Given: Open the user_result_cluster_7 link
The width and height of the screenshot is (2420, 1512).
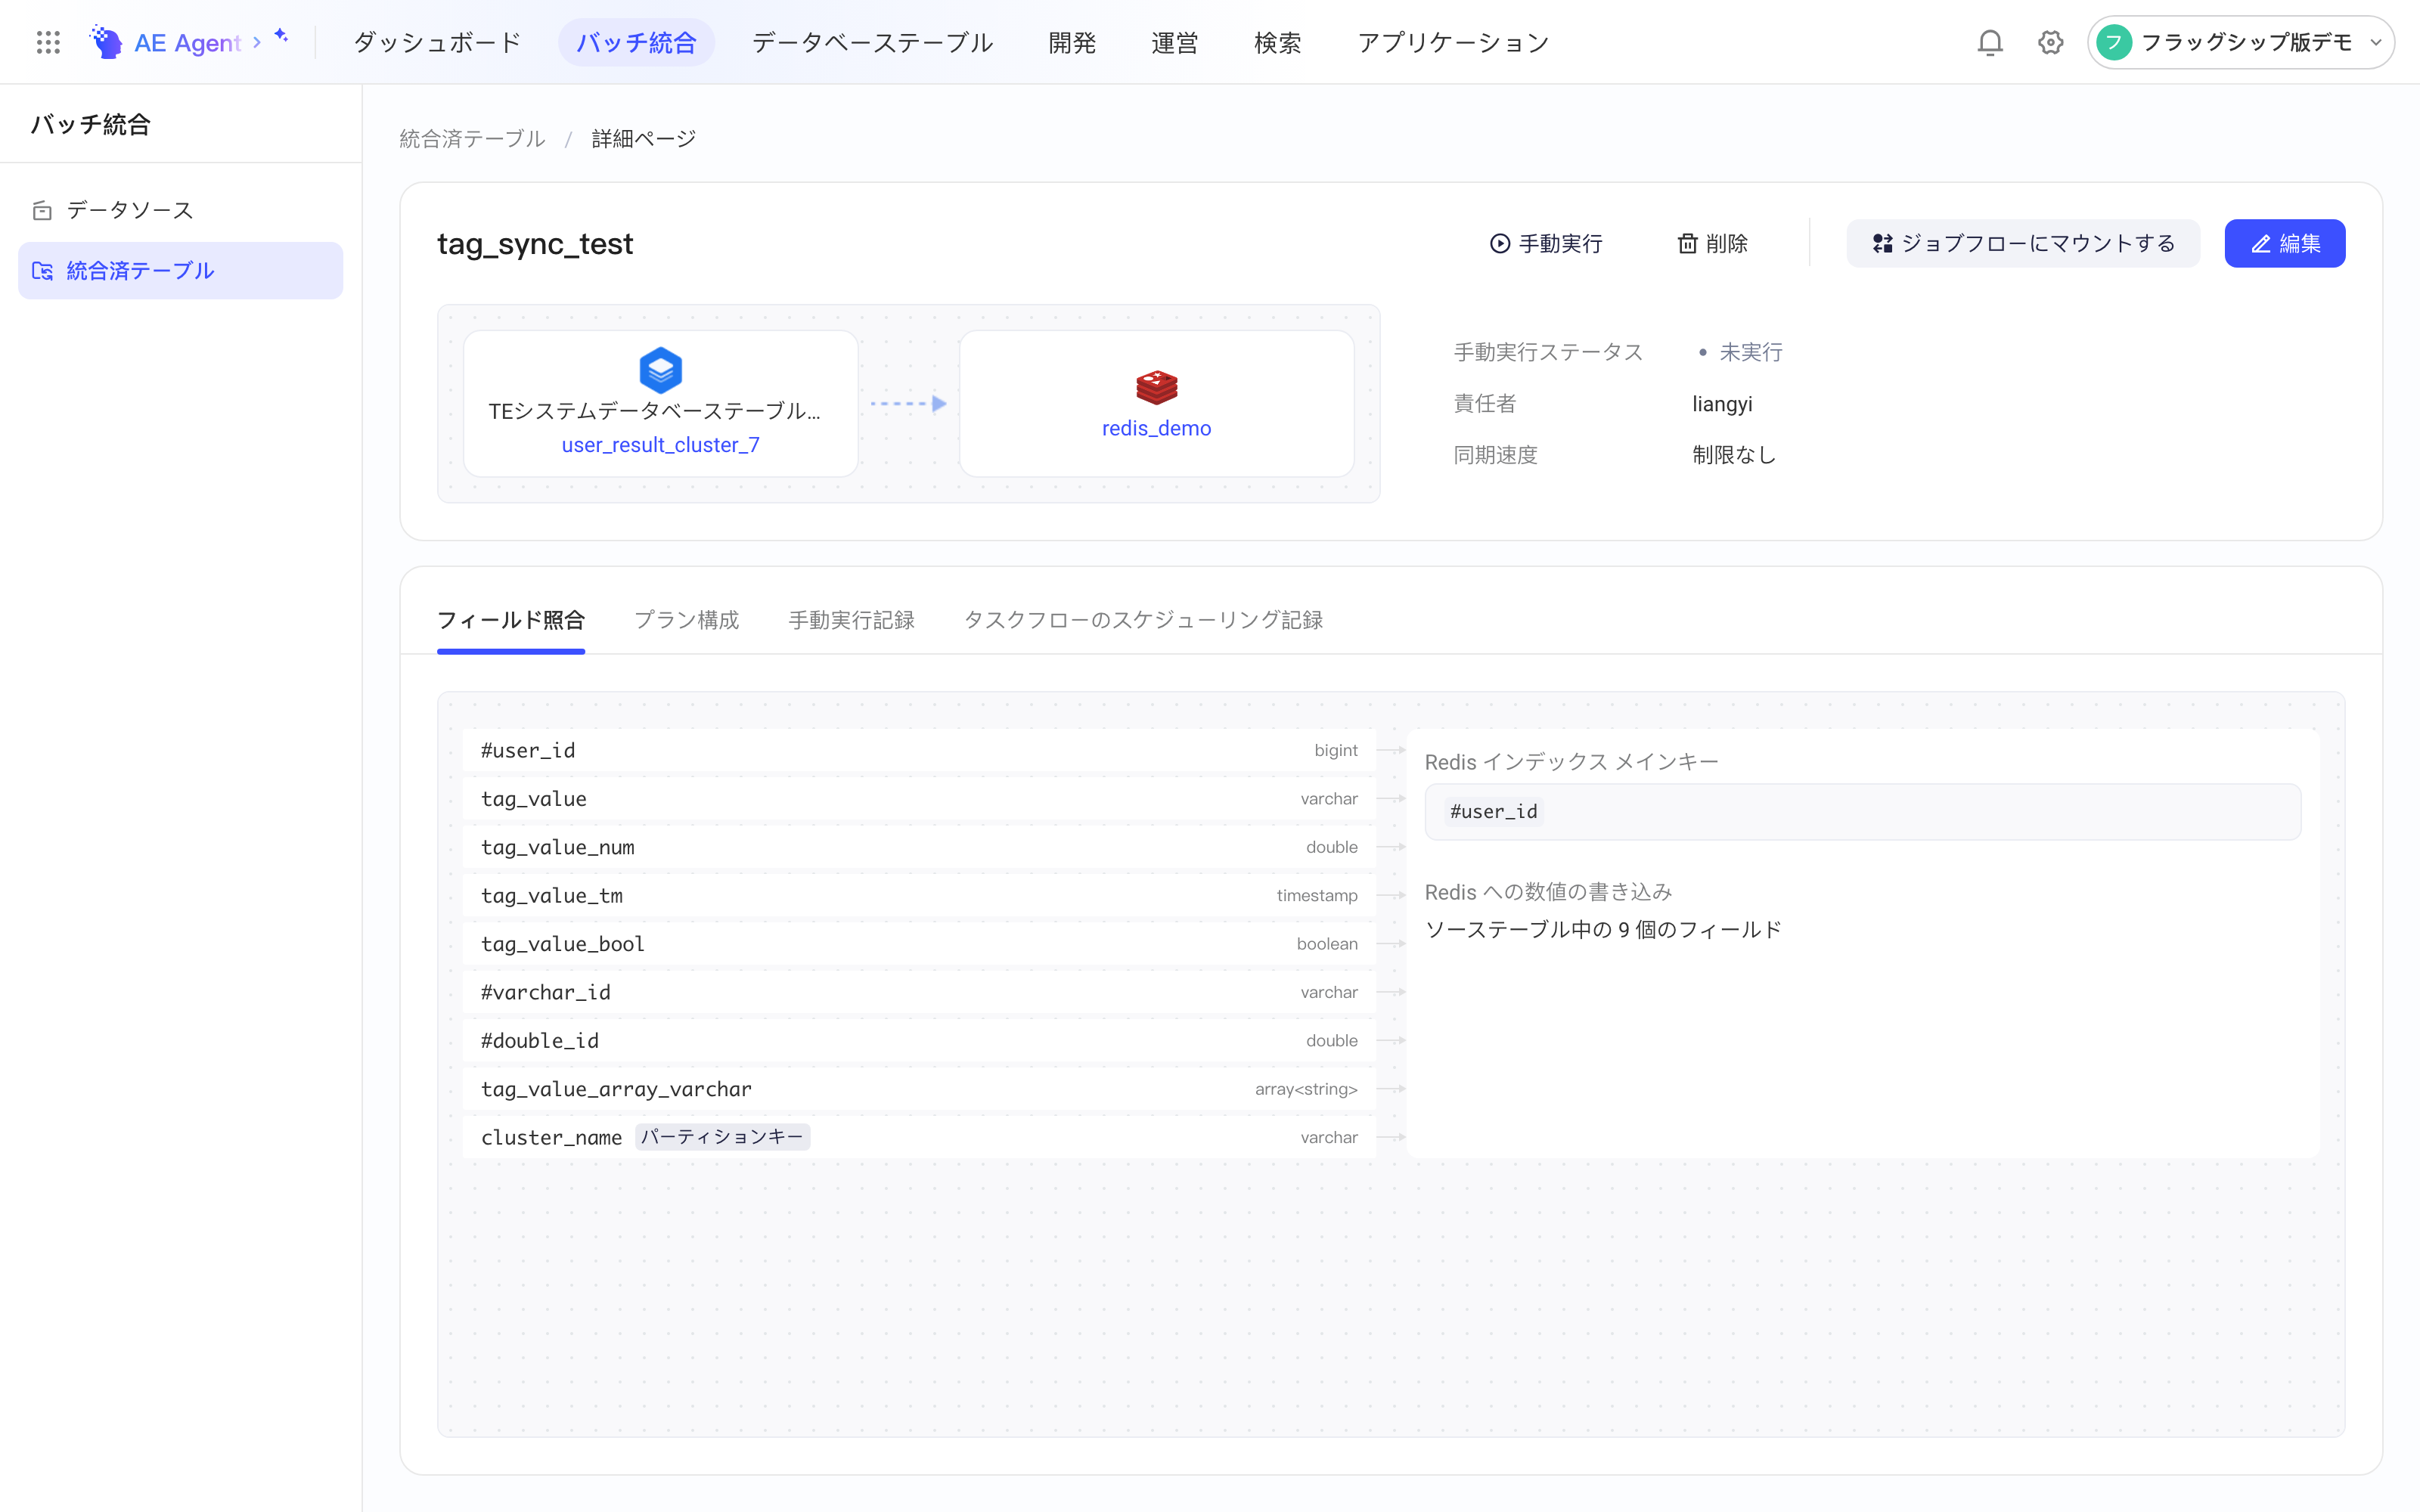Looking at the screenshot, I should [660, 445].
